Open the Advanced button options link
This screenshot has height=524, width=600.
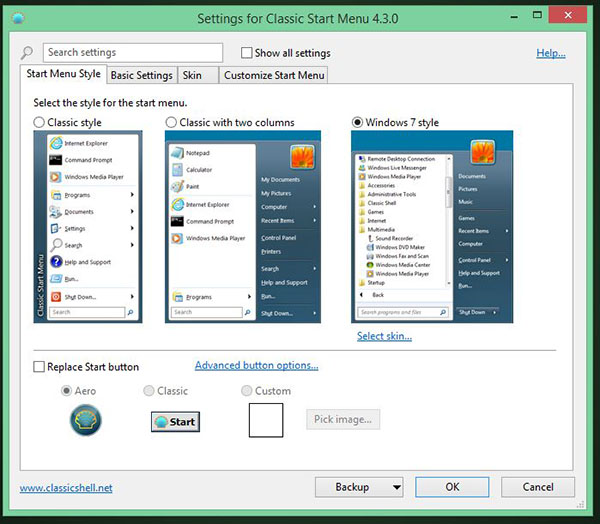[x=256, y=366]
